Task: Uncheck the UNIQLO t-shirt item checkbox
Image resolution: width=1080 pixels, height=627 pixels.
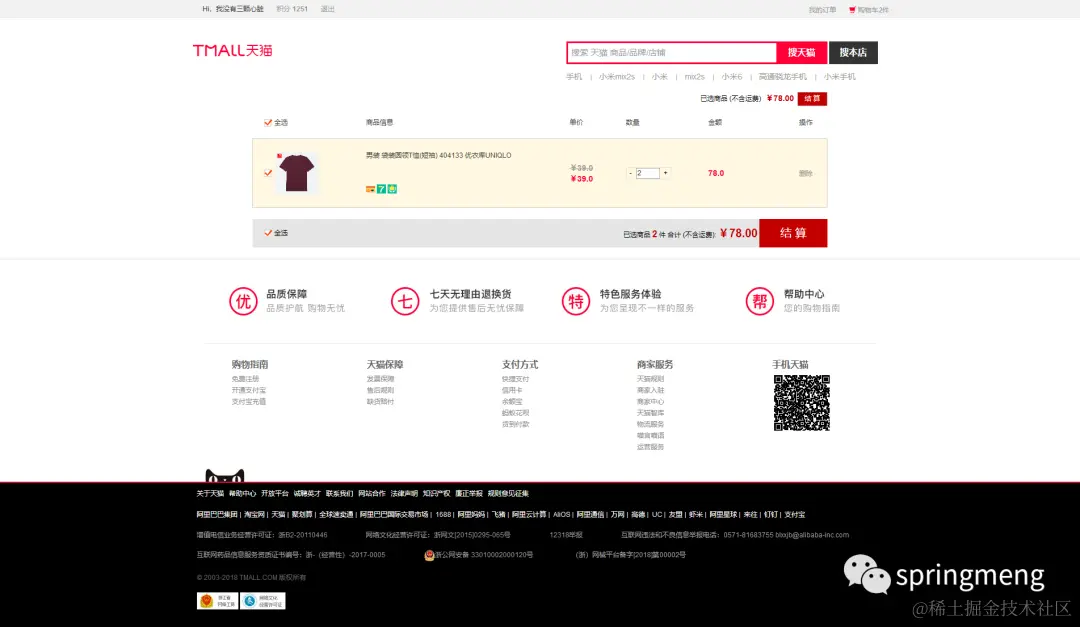Action: point(268,173)
